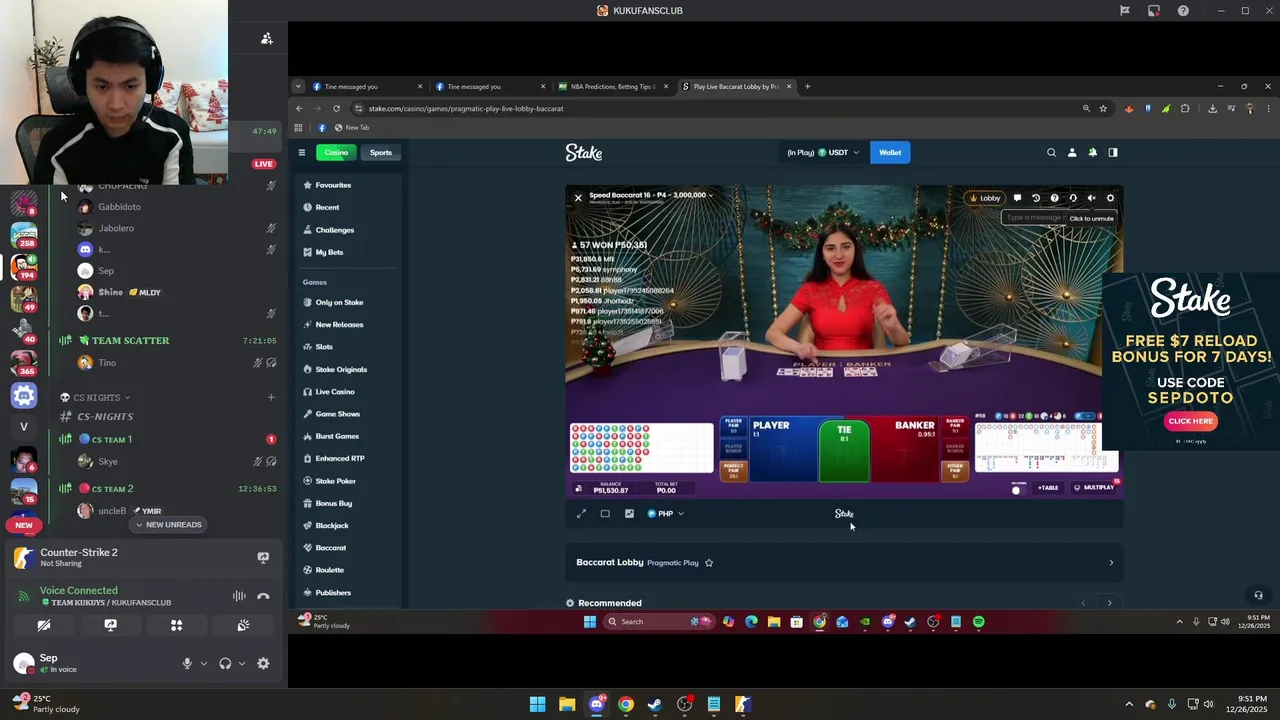Open baccarat game chat bubble icon
Viewport: 1280px width, 720px height.
(1017, 198)
